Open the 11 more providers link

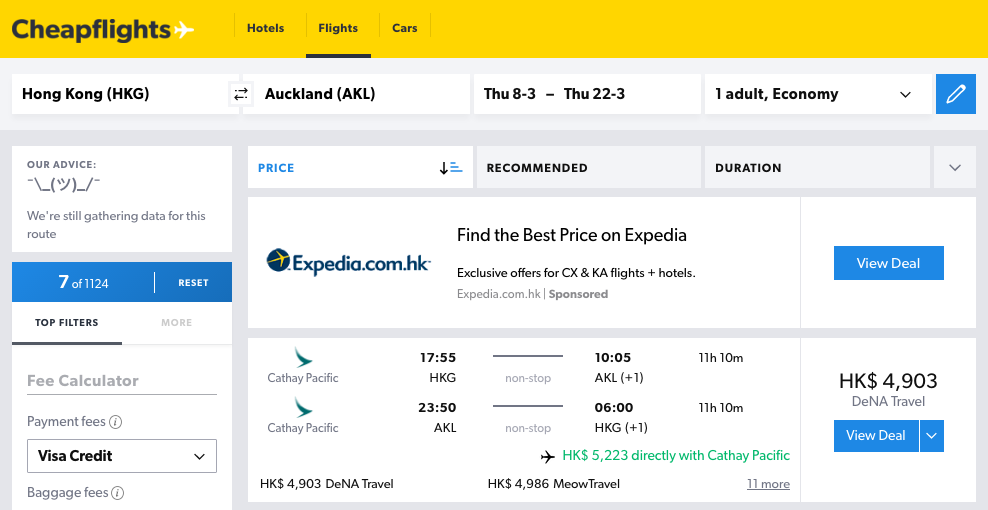[768, 484]
